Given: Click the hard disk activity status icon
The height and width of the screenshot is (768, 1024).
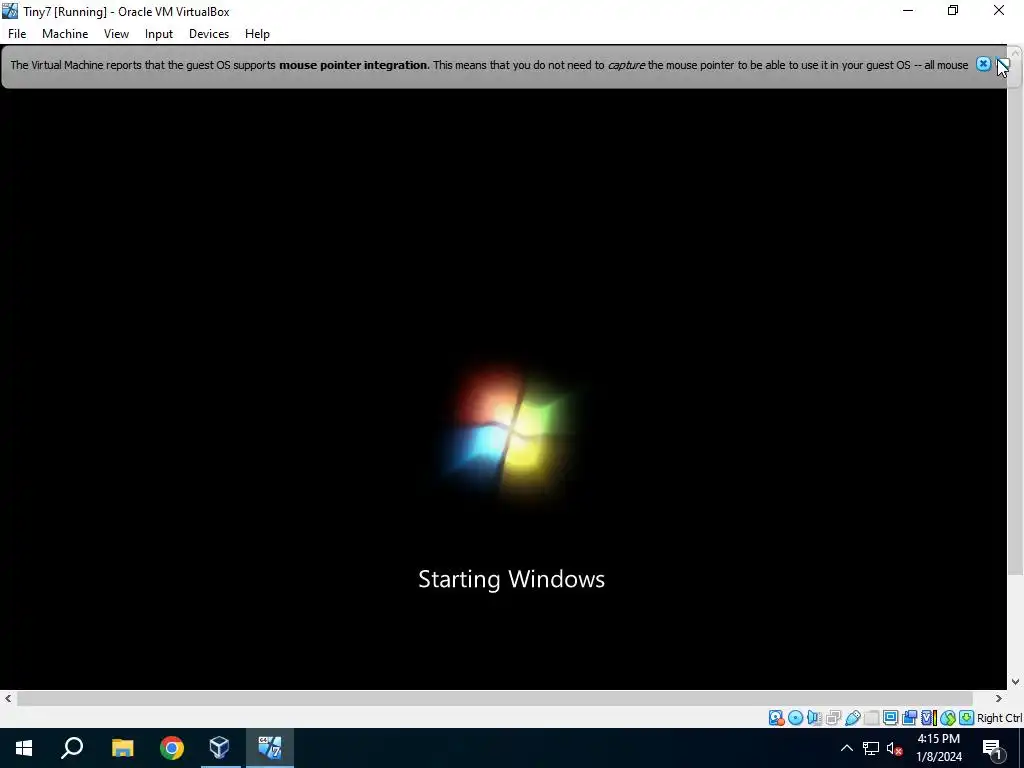Looking at the screenshot, I should [x=776, y=718].
